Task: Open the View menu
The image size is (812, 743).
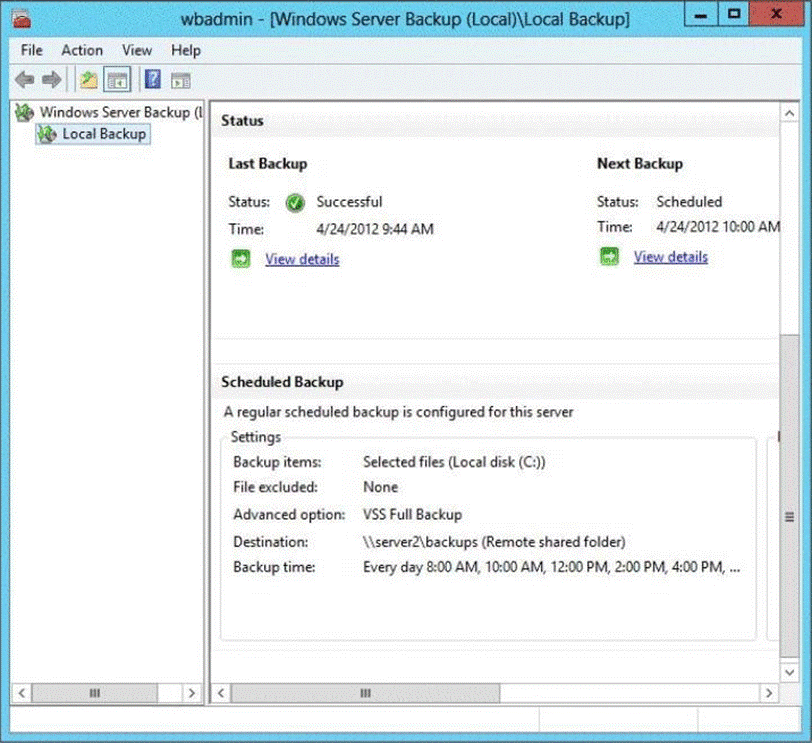Action: click(x=137, y=50)
